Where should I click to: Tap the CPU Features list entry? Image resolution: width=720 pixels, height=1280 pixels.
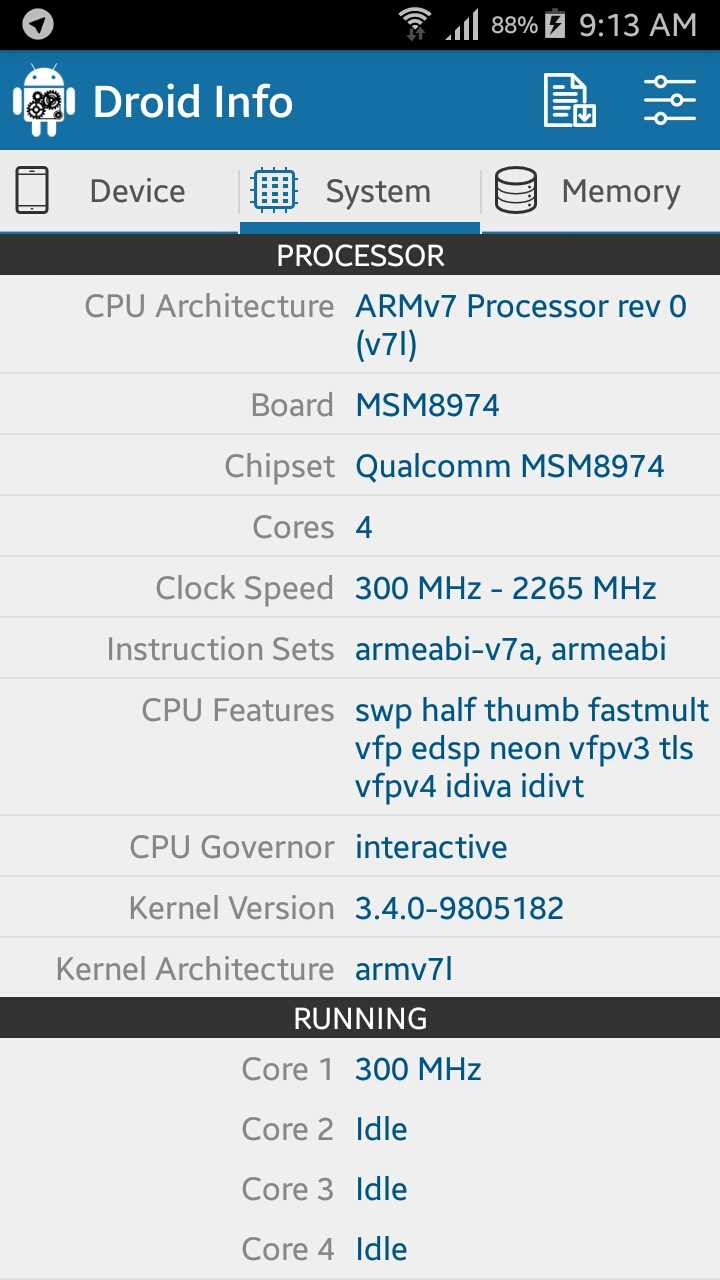point(360,747)
